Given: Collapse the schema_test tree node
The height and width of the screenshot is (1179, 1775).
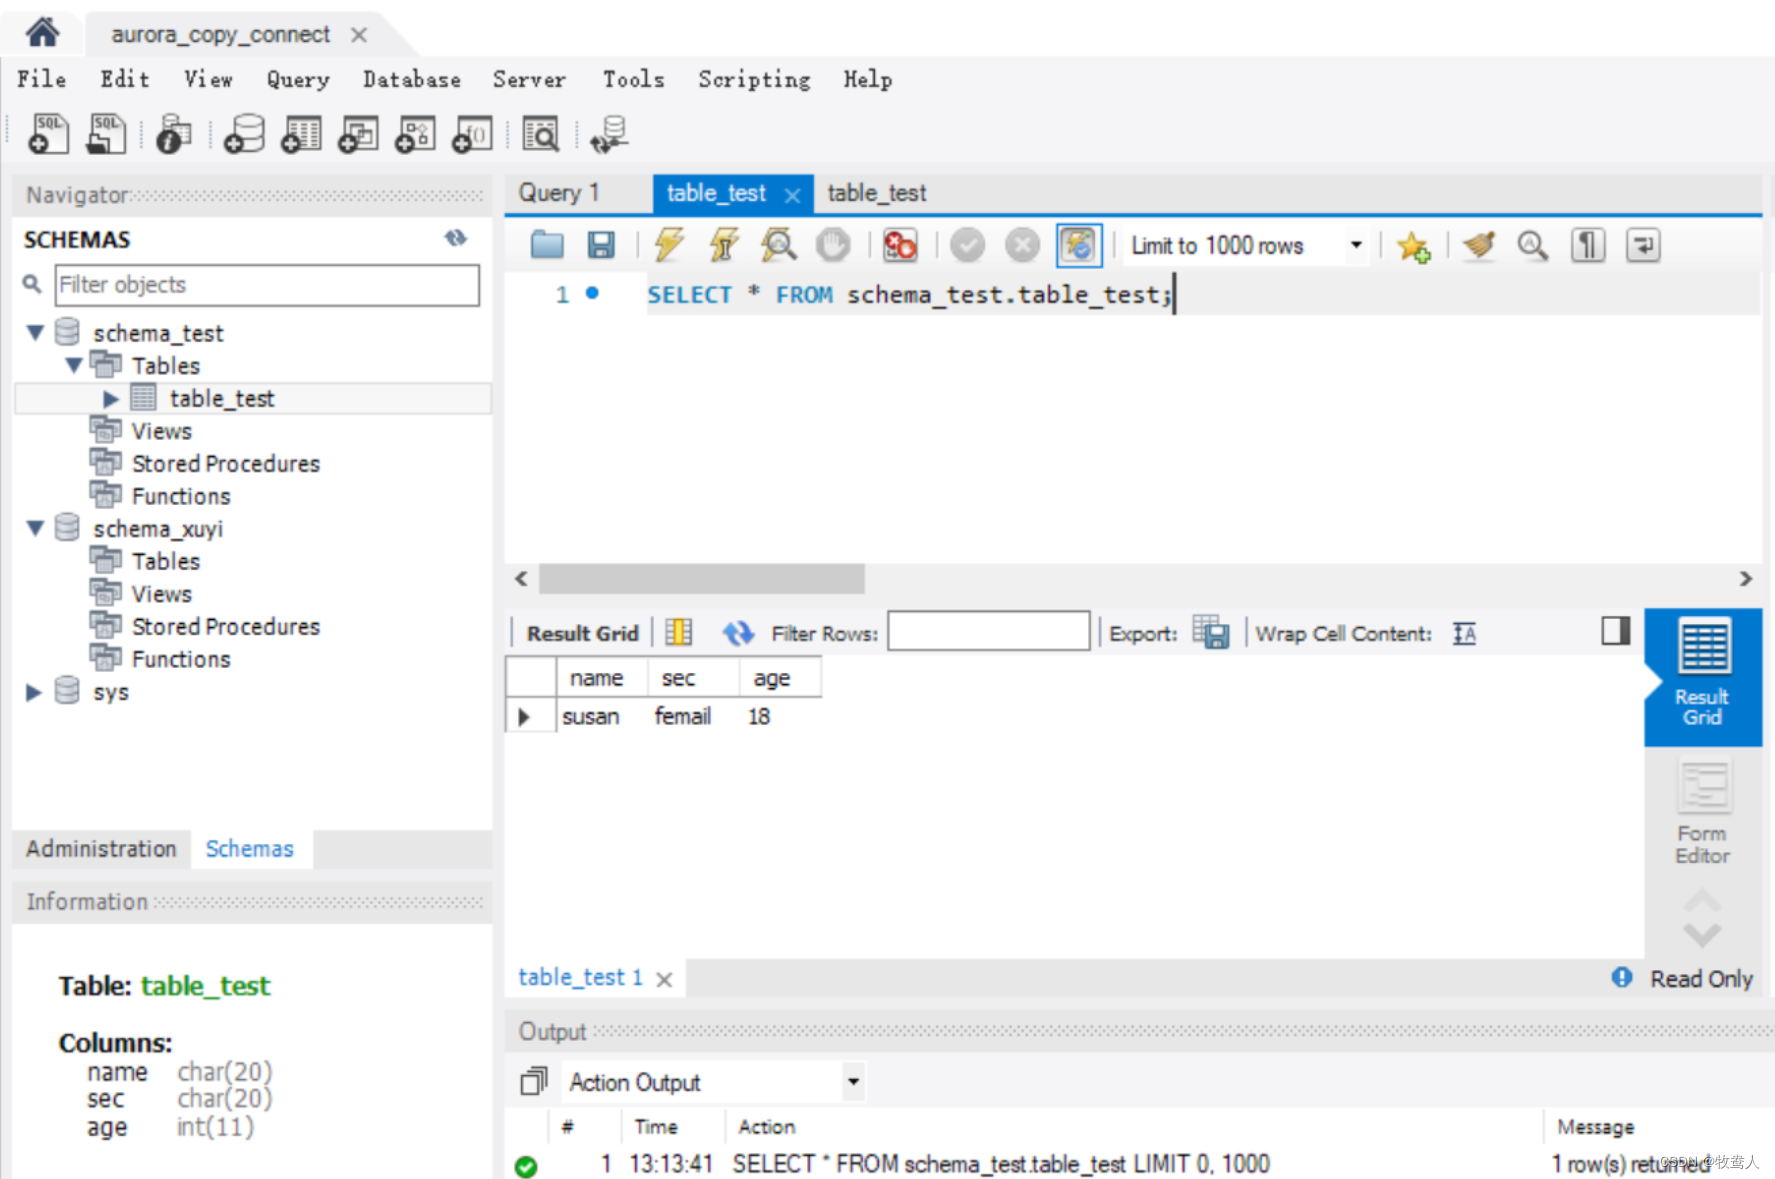Looking at the screenshot, I should pos(36,333).
